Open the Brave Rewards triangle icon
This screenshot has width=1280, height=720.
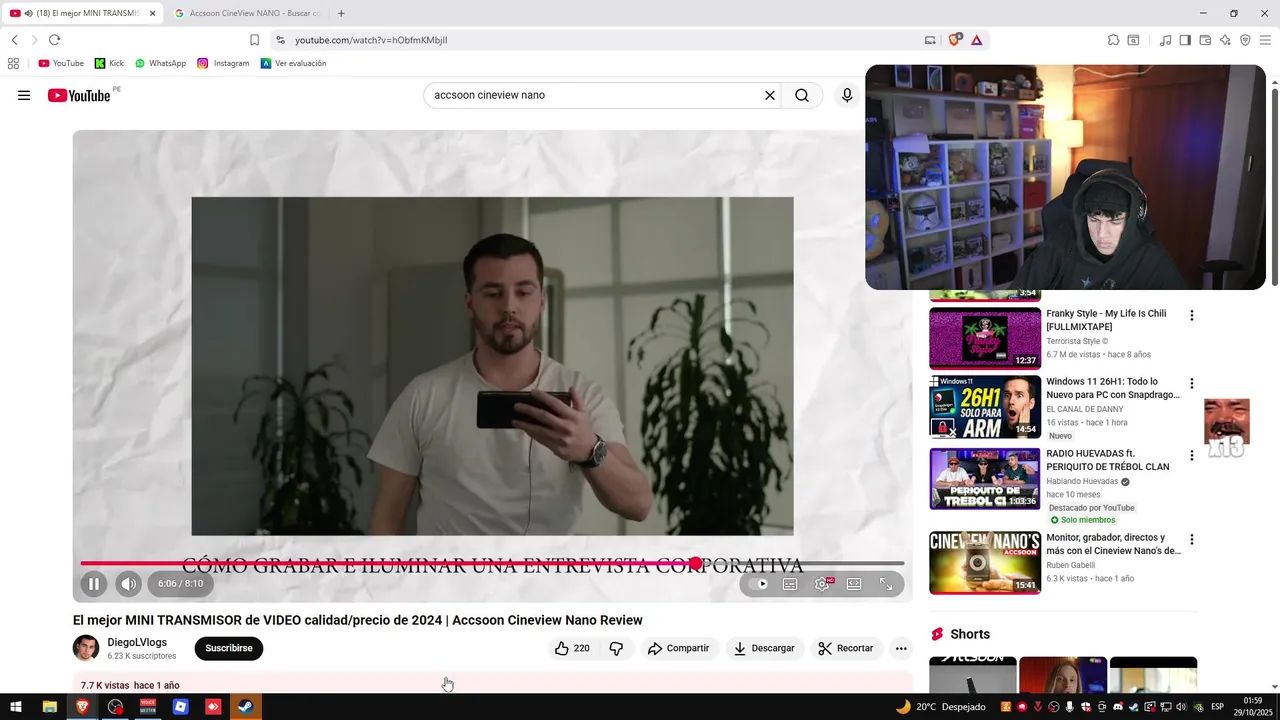pyautogui.click(x=976, y=40)
